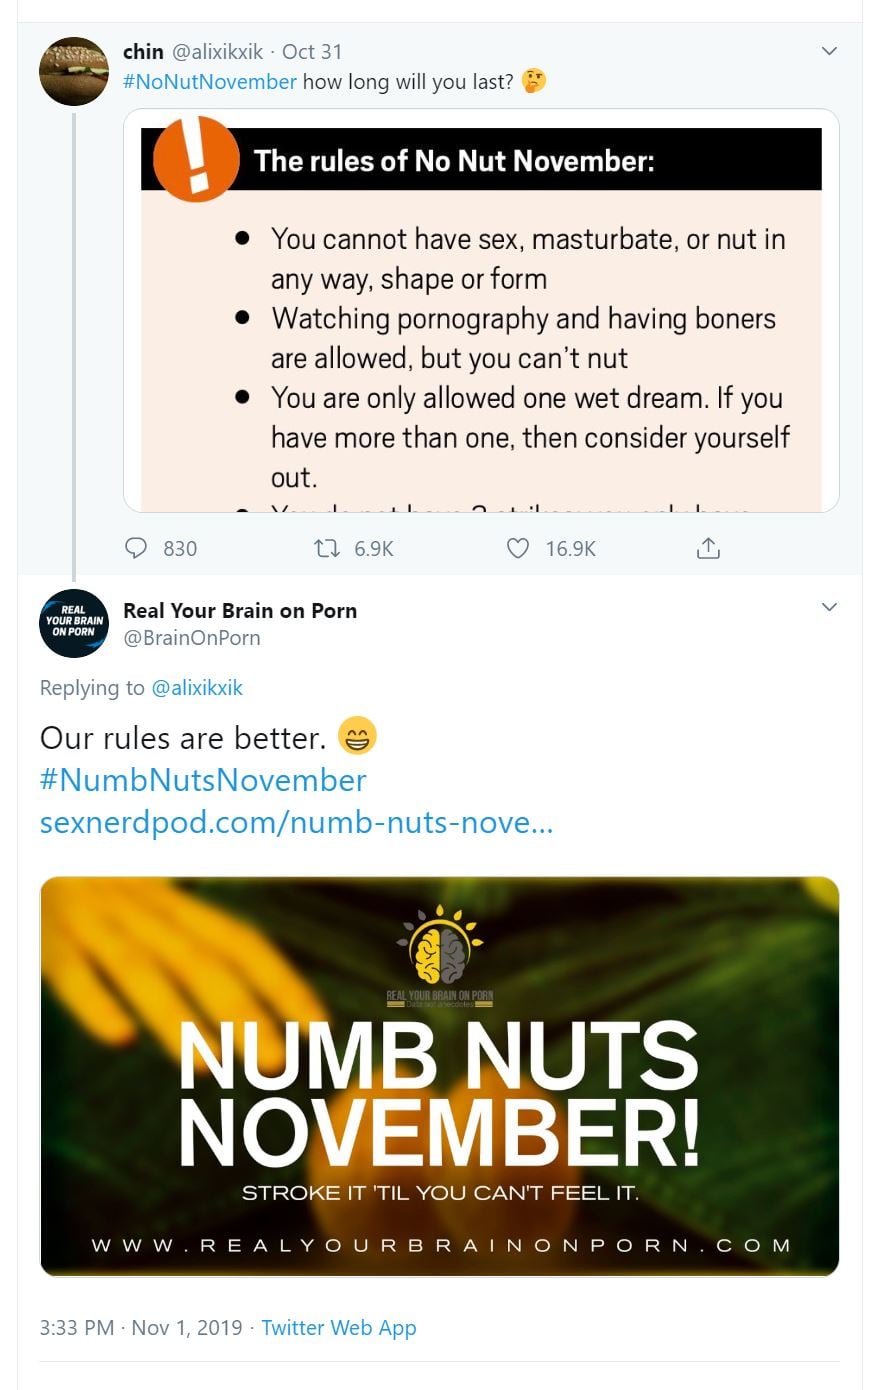884x1390 pixels.
Task: Open the #NoNutNovember hashtag
Action: pos(209,82)
